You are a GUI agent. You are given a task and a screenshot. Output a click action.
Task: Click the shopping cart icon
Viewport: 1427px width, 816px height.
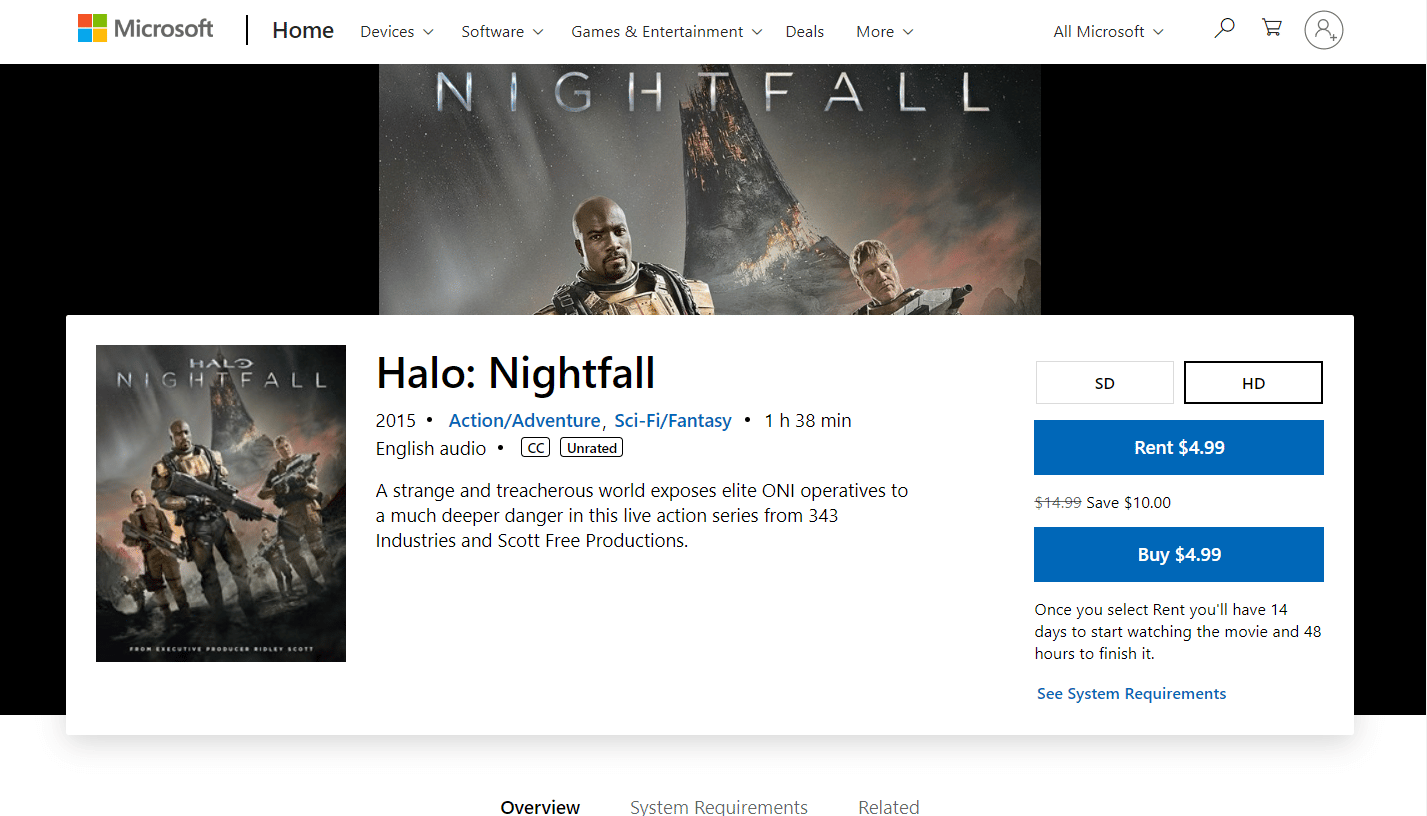tap(1271, 28)
